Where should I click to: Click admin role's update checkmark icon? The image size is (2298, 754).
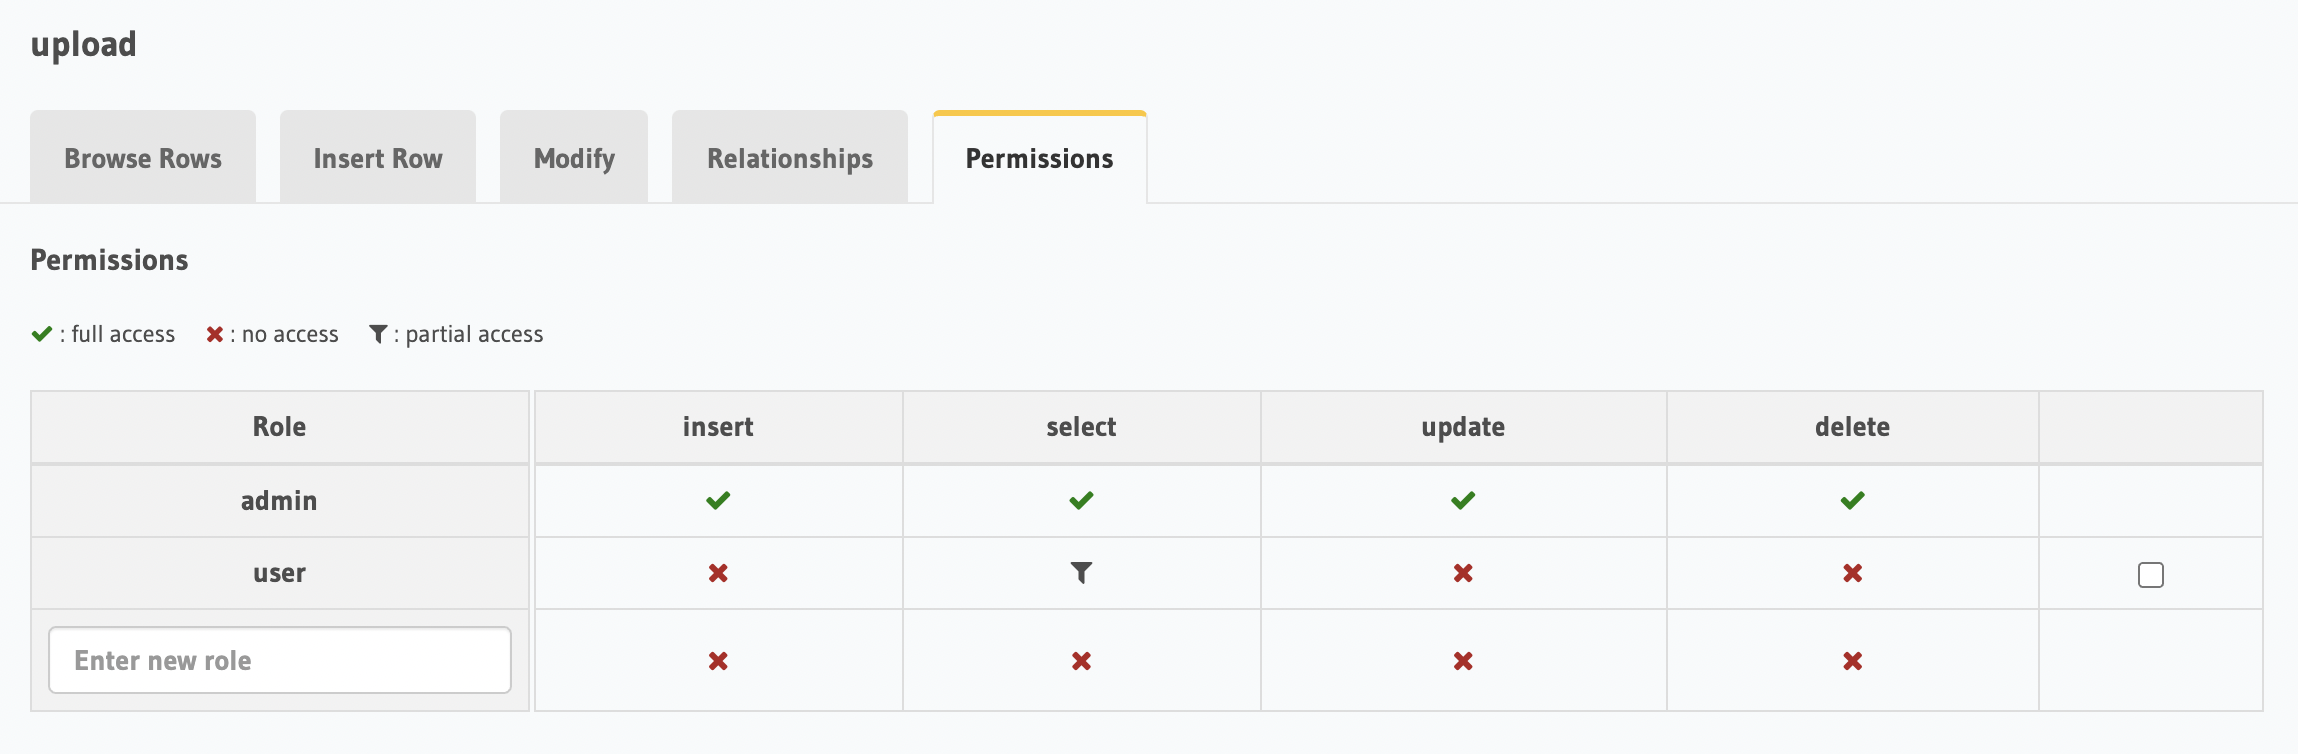coord(1463,500)
